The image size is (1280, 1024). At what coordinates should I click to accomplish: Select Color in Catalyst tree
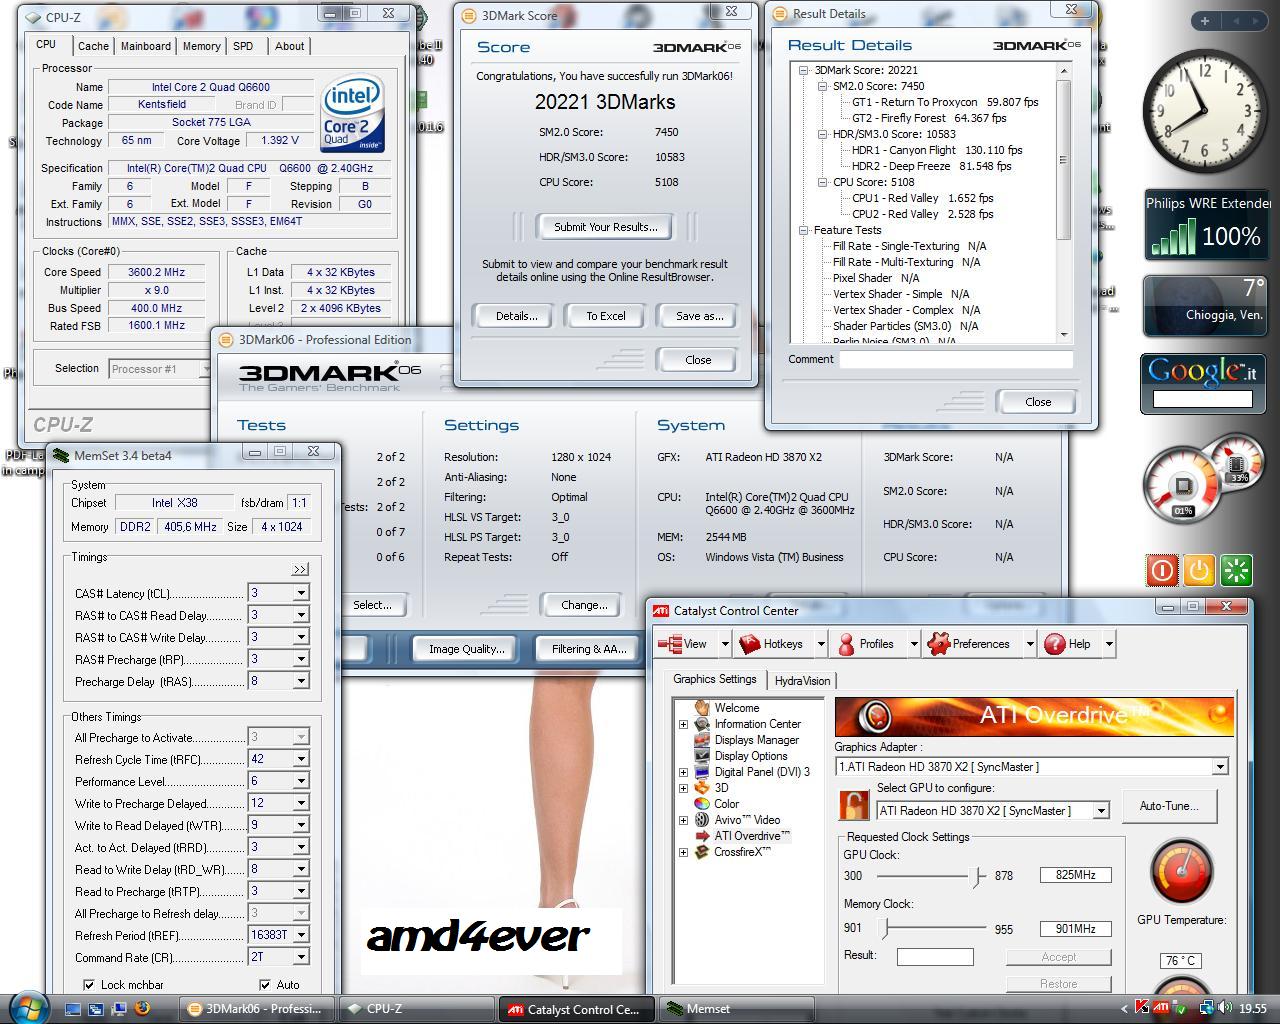[x=726, y=804]
